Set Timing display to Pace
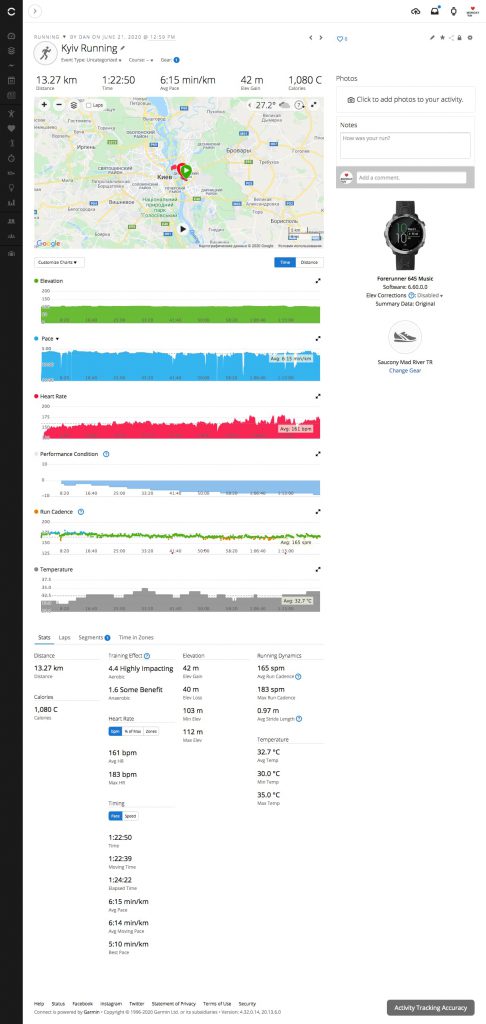Image resolution: width=486 pixels, height=1024 pixels. (115, 816)
